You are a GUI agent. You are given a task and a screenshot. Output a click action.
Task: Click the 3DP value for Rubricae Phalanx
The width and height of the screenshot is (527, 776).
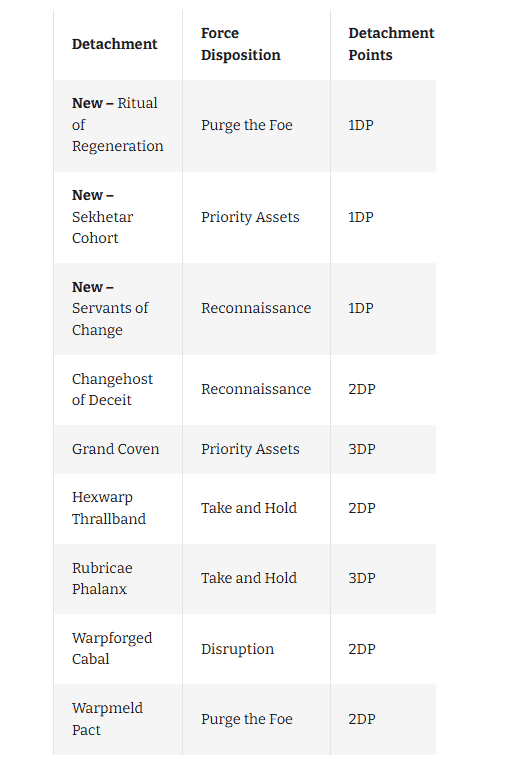pos(362,578)
